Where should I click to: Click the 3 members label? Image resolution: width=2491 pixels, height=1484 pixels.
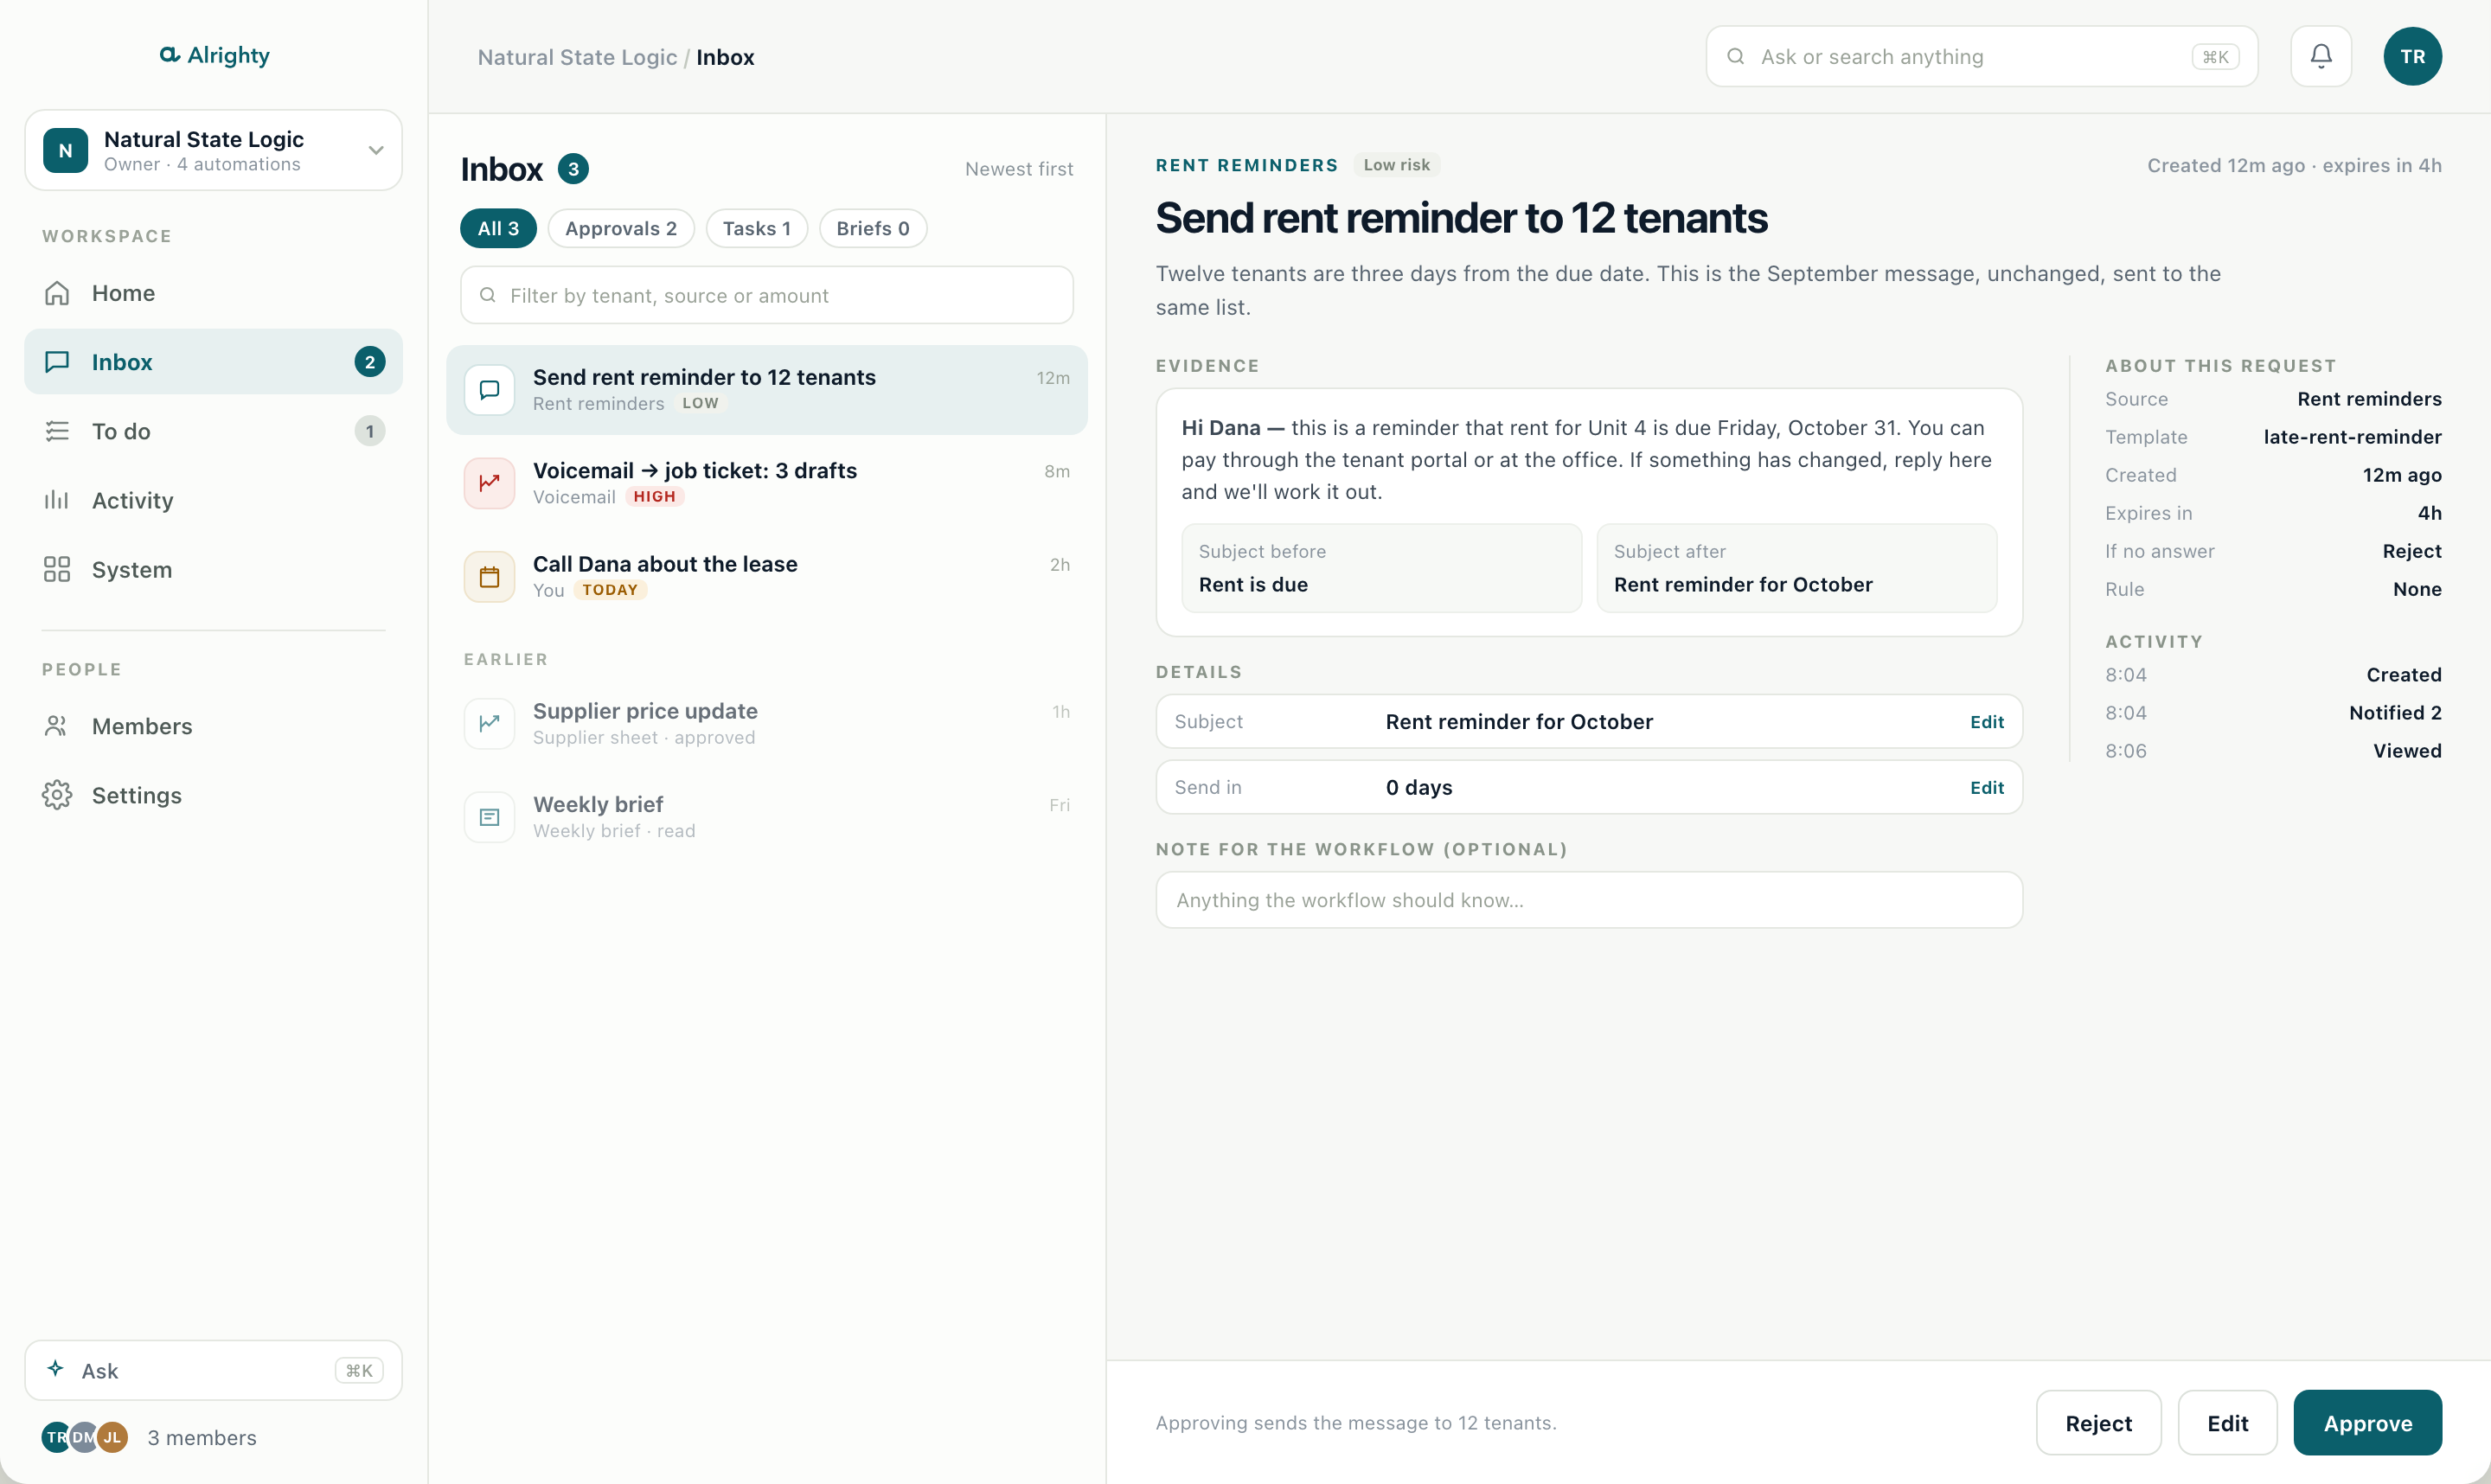coord(202,1437)
